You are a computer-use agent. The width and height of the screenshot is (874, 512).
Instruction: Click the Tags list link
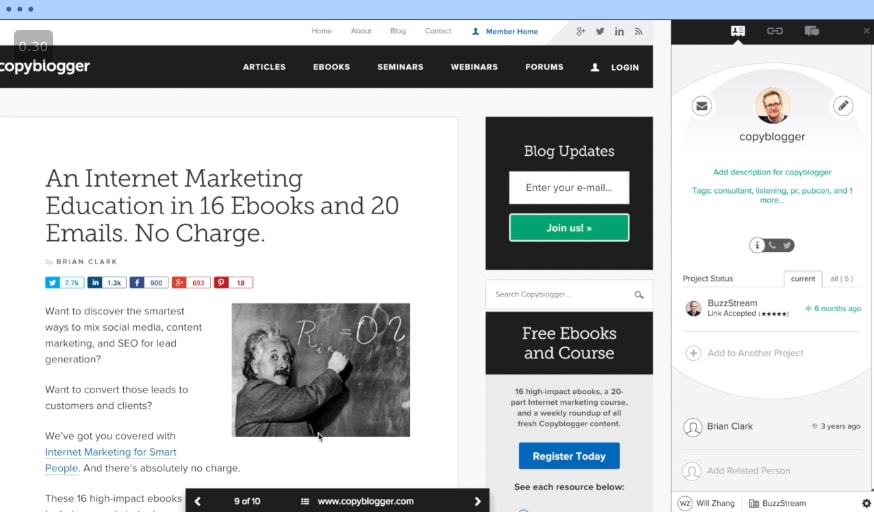pos(772,195)
